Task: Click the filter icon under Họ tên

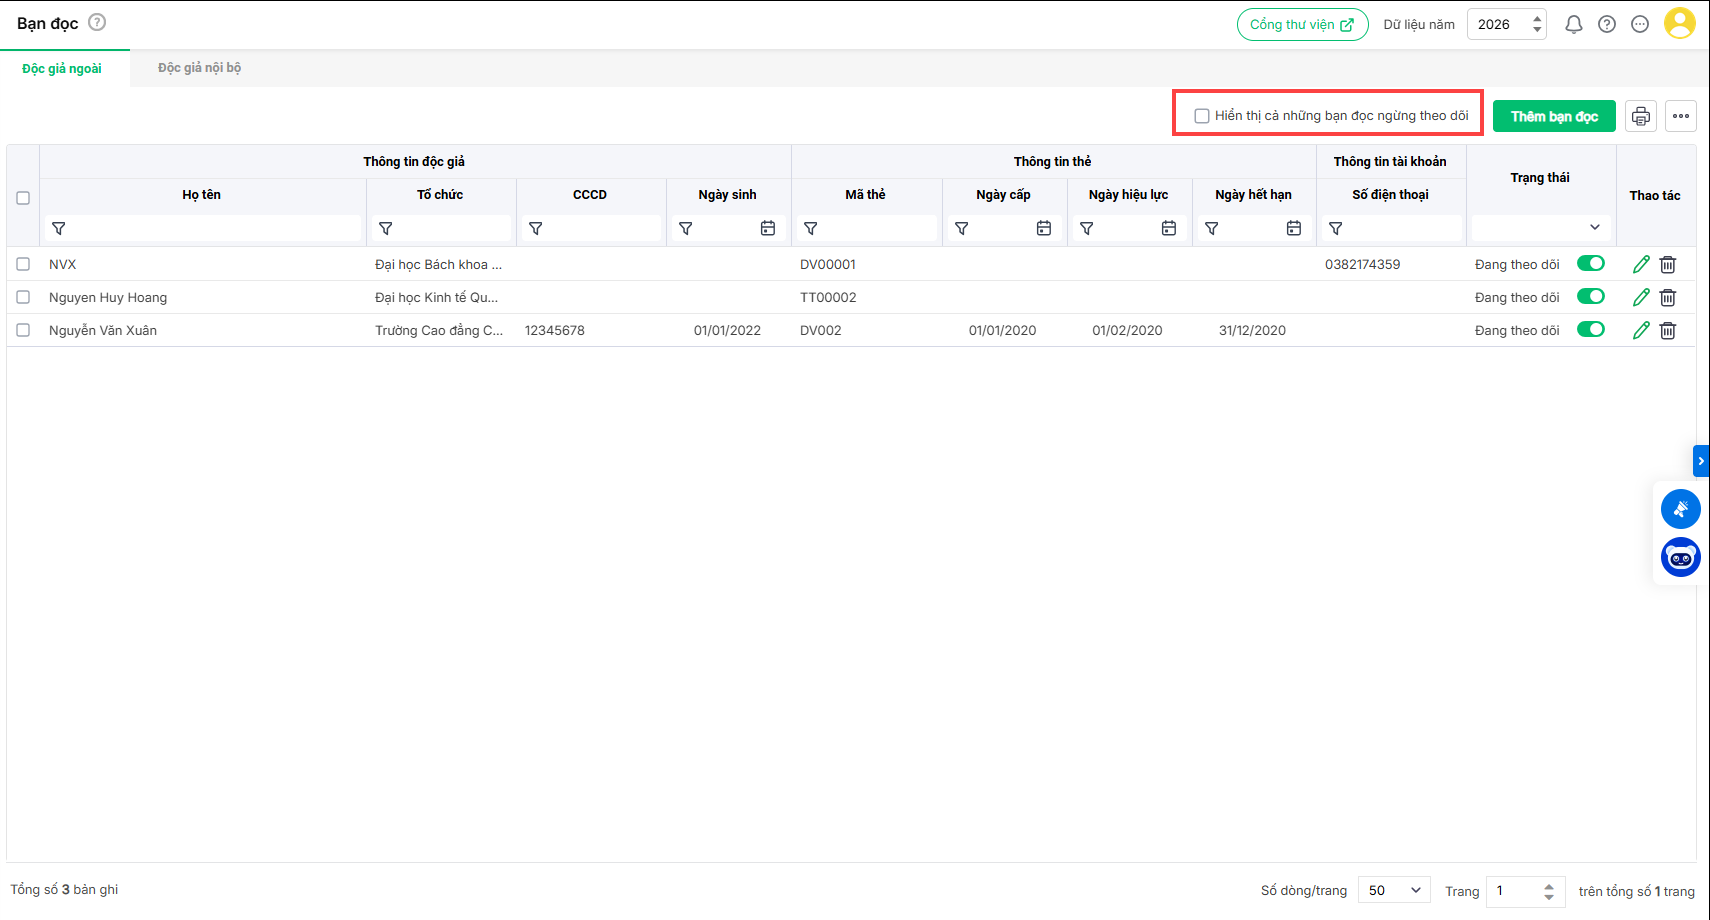Action: (x=59, y=229)
